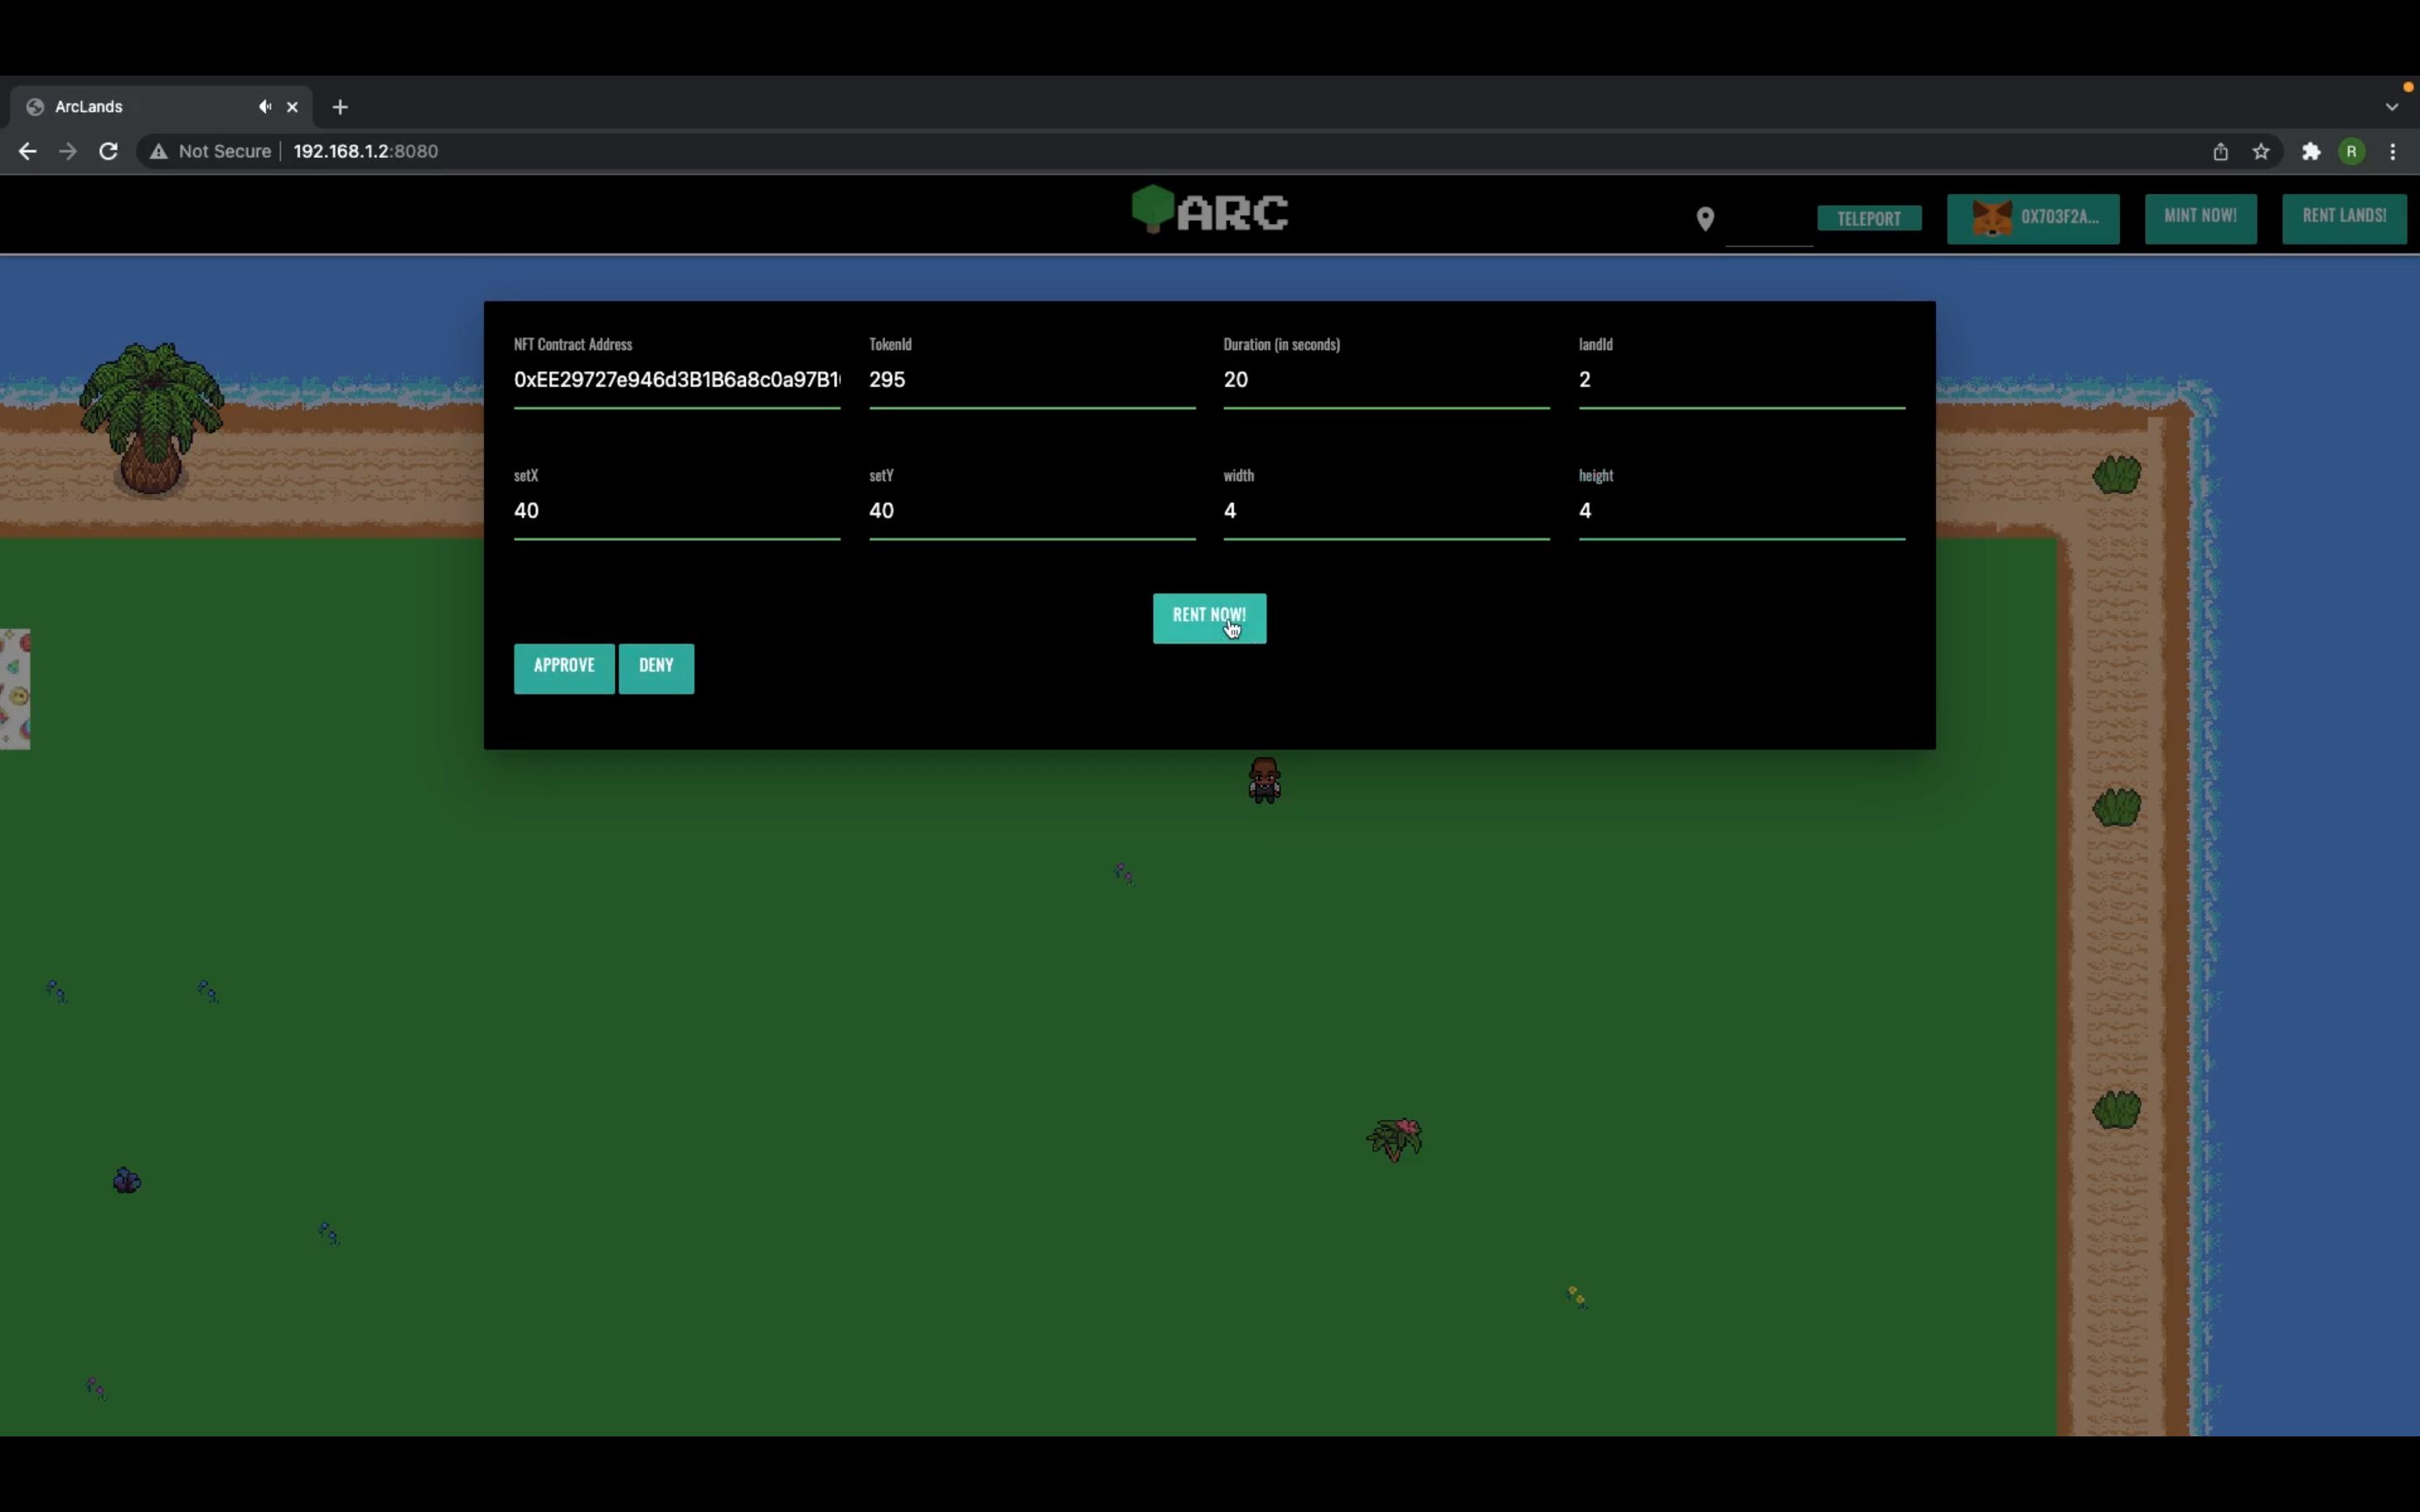This screenshot has height=1512, width=2420.
Task: Click the address bar URL 192.168.1.2:8080
Action: coord(365,151)
